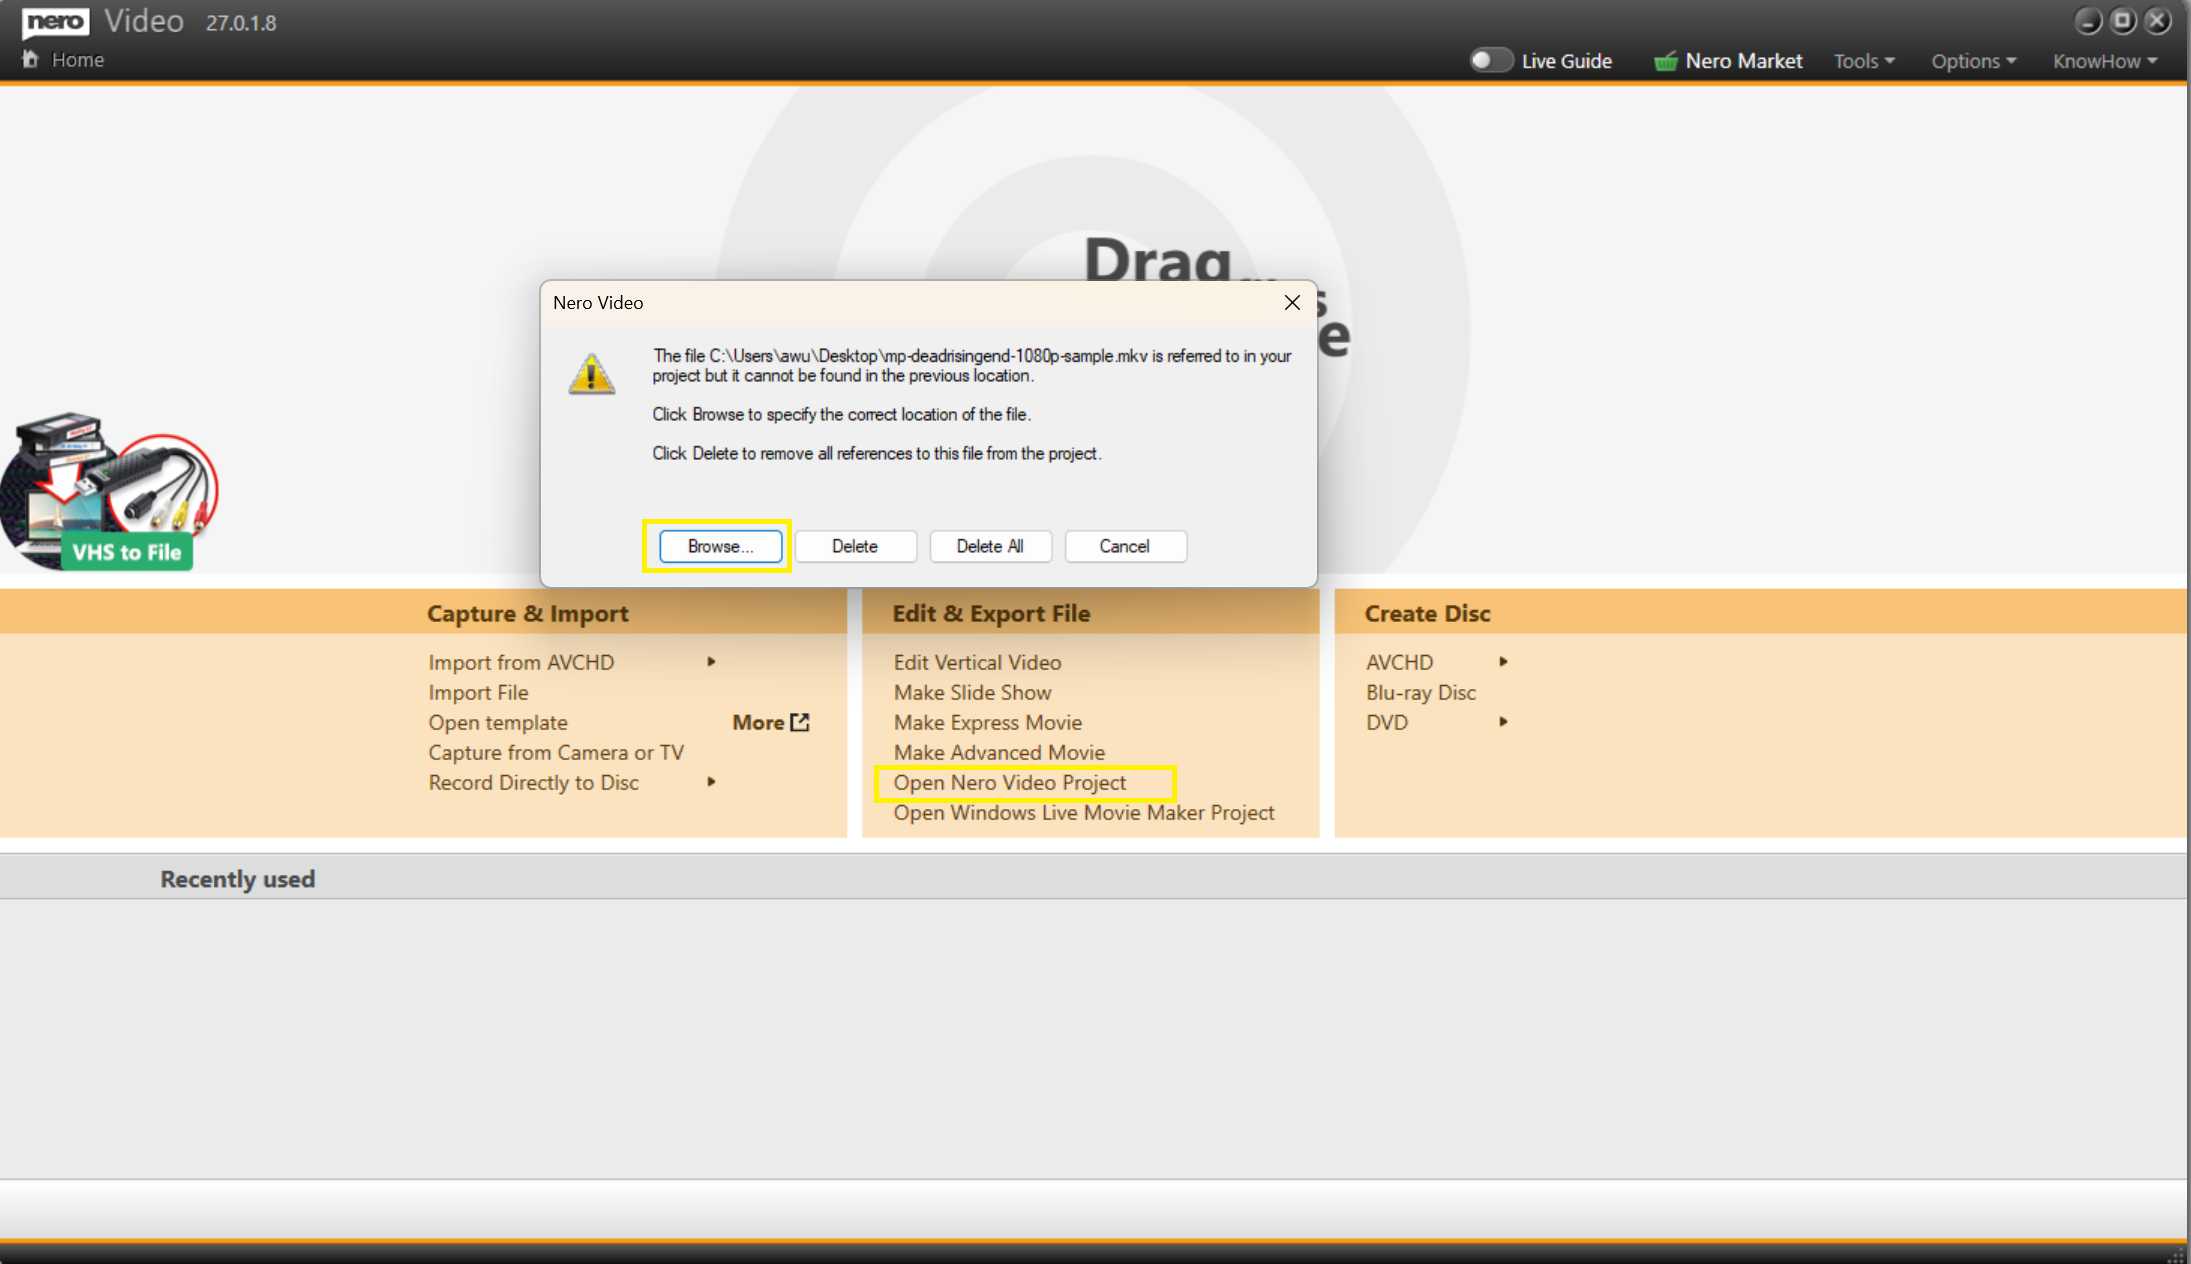Click the Delete All button

pyautogui.click(x=990, y=546)
